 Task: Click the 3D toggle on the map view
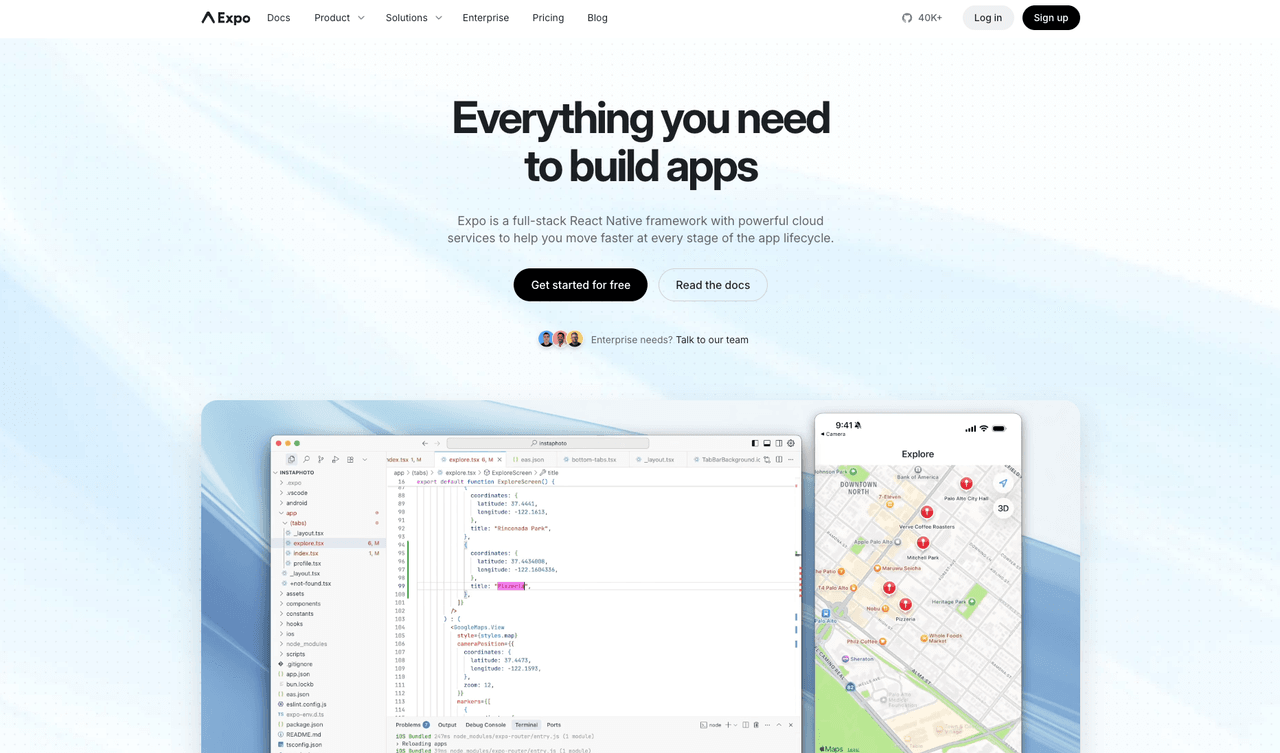1002,507
